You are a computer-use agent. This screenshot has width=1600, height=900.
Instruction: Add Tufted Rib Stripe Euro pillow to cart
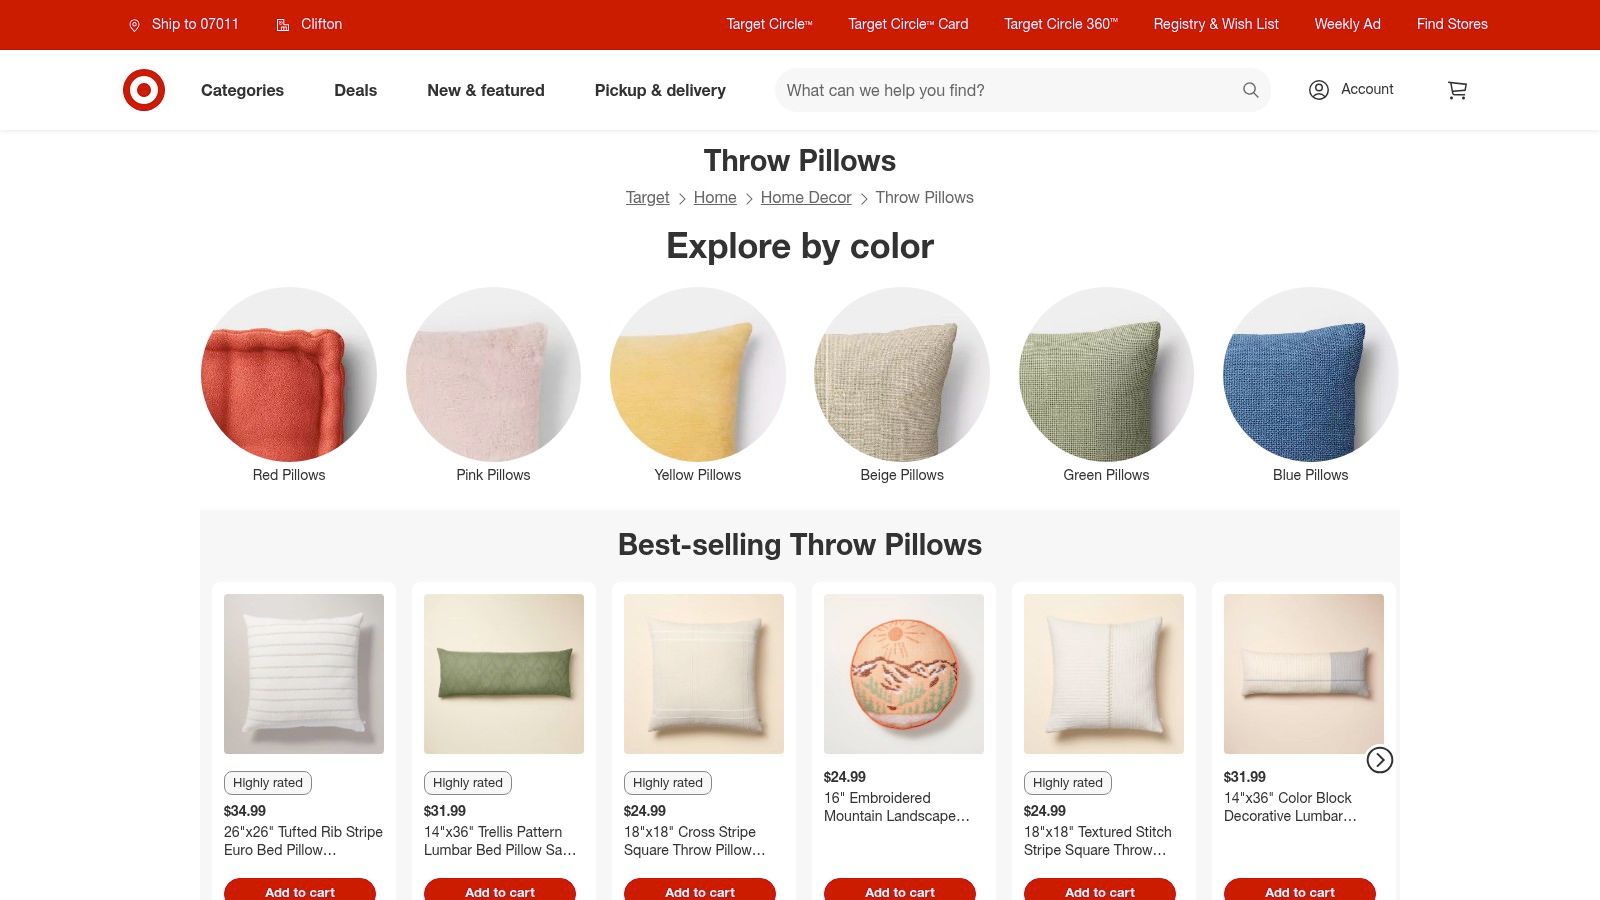click(x=300, y=889)
